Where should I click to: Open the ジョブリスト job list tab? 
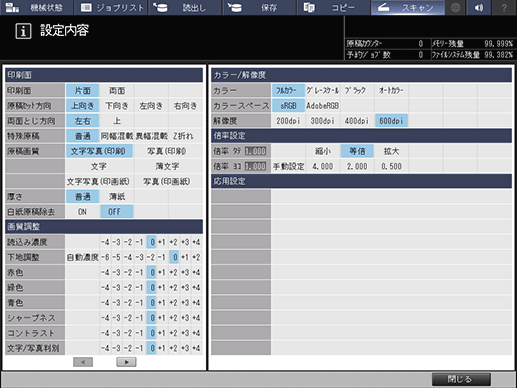(x=111, y=7)
